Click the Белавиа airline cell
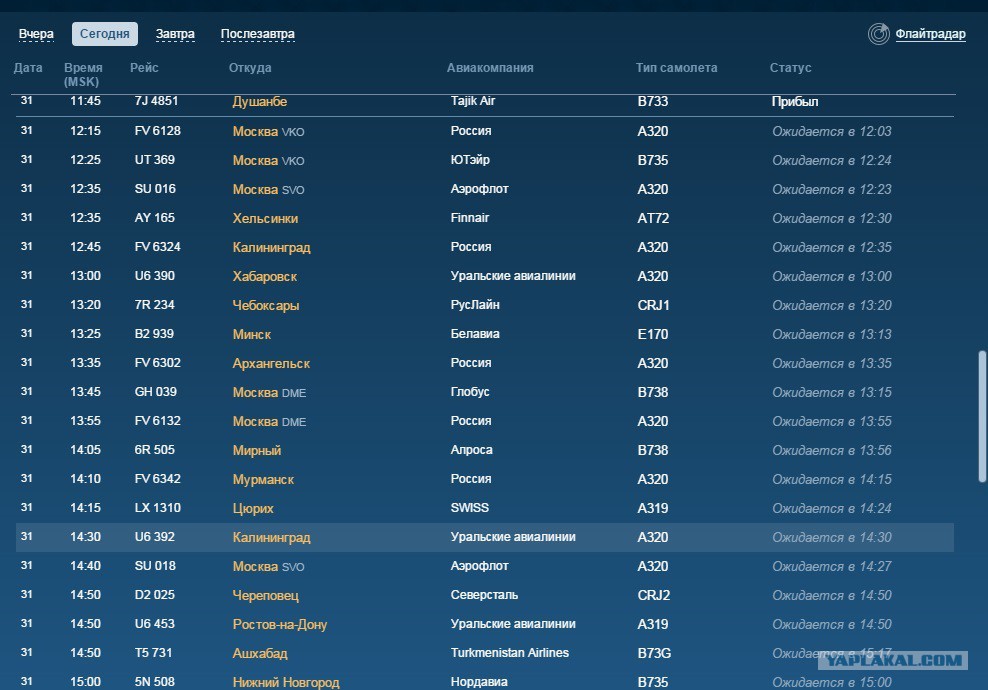The width and height of the screenshot is (988, 690). [x=475, y=334]
